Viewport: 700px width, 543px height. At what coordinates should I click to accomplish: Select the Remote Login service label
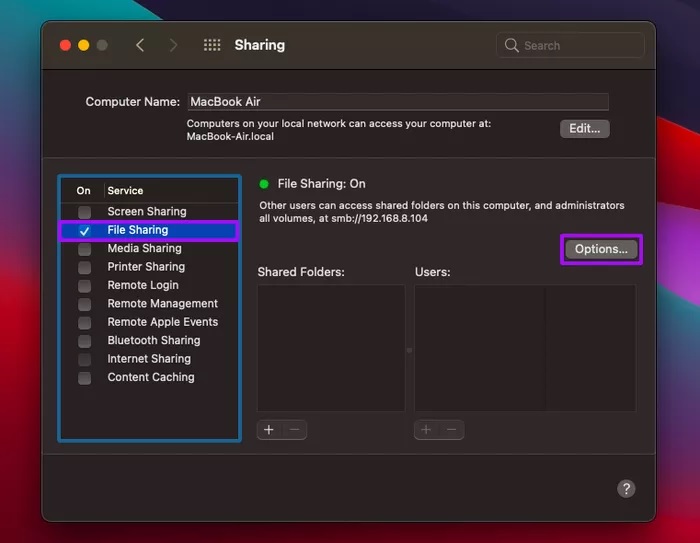[x=143, y=285]
